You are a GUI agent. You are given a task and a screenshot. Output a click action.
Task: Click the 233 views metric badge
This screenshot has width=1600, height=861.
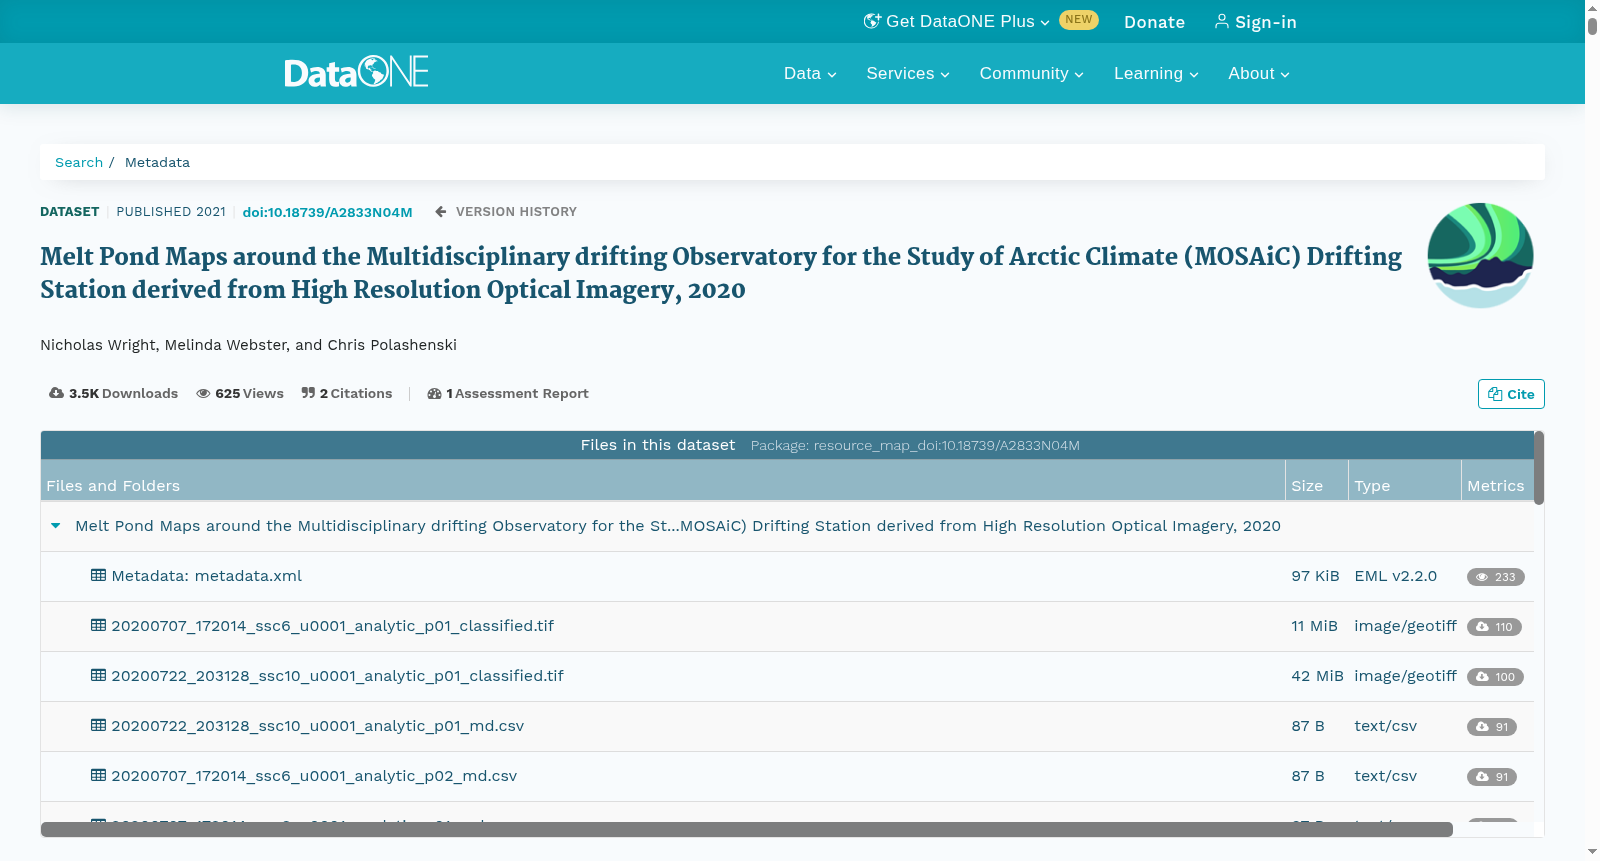click(x=1495, y=577)
